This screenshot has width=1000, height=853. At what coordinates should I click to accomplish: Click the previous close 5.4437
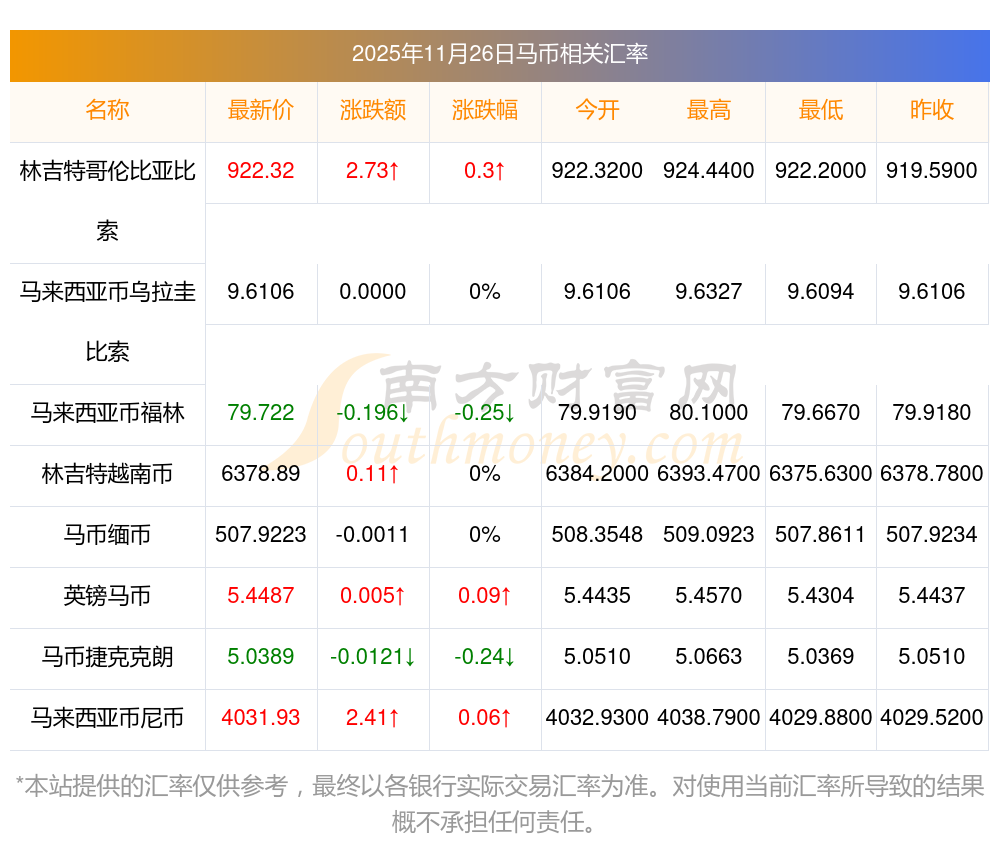coord(932,596)
